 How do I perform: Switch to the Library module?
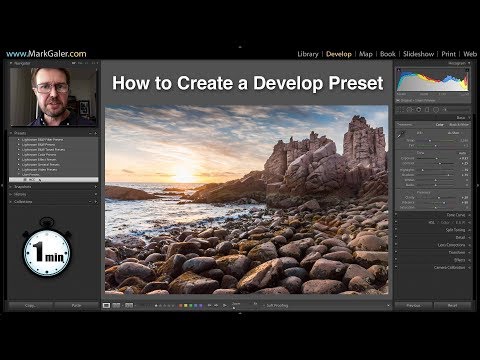[x=308, y=54]
